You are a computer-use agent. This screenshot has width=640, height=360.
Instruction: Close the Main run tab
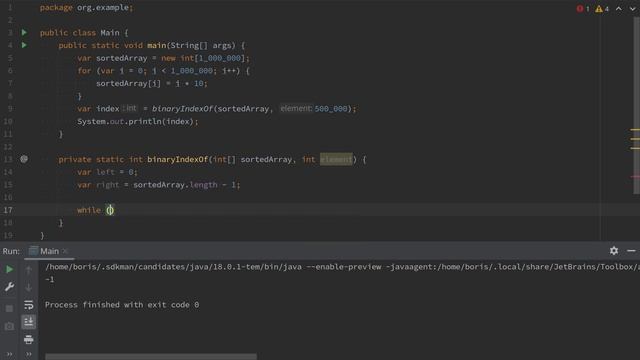[65, 251]
